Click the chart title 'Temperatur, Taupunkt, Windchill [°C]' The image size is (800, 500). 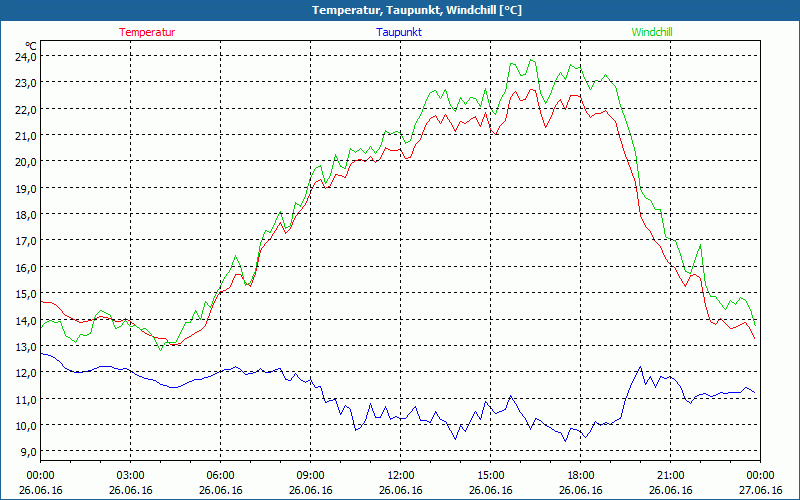[x=417, y=10]
